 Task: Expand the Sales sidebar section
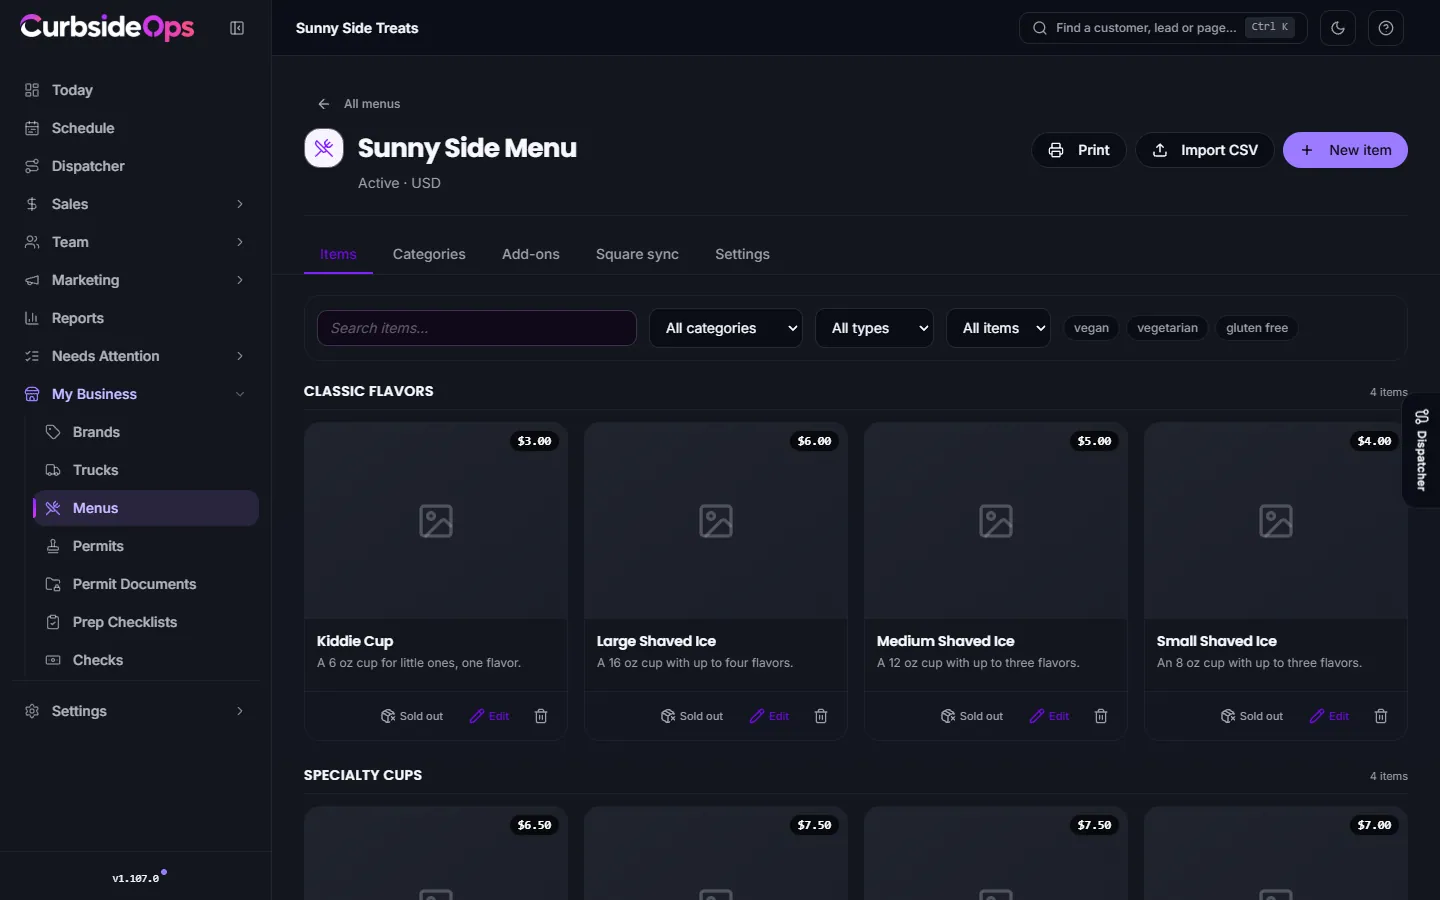(135, 204)
